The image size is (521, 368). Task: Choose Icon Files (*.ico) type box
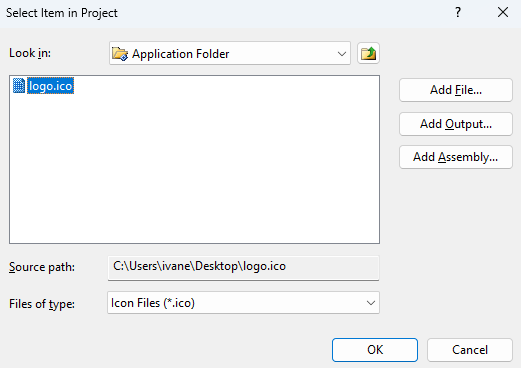[x=243, y=303]
